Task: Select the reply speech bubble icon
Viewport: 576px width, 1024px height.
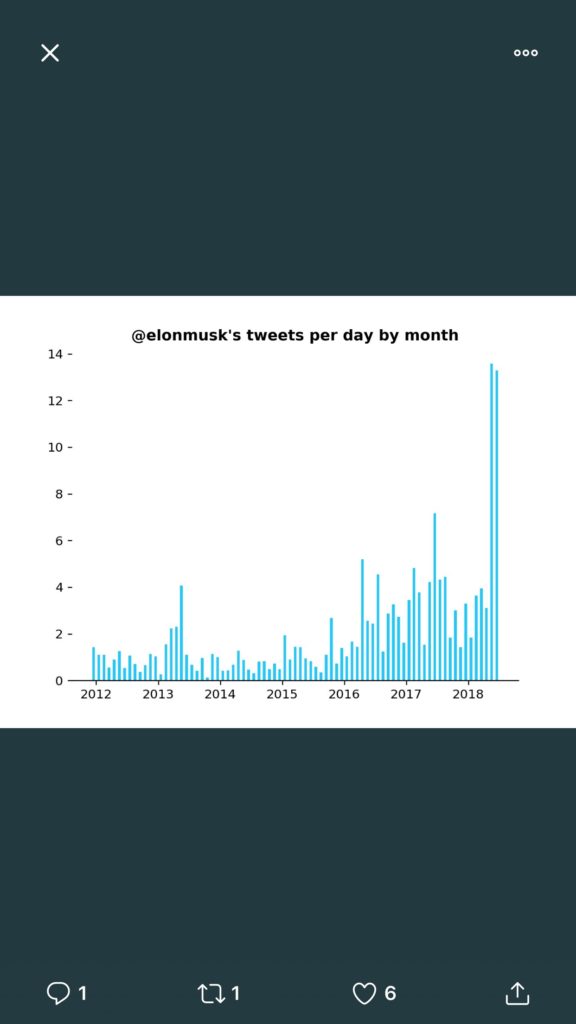Action: tap(59, 993)
